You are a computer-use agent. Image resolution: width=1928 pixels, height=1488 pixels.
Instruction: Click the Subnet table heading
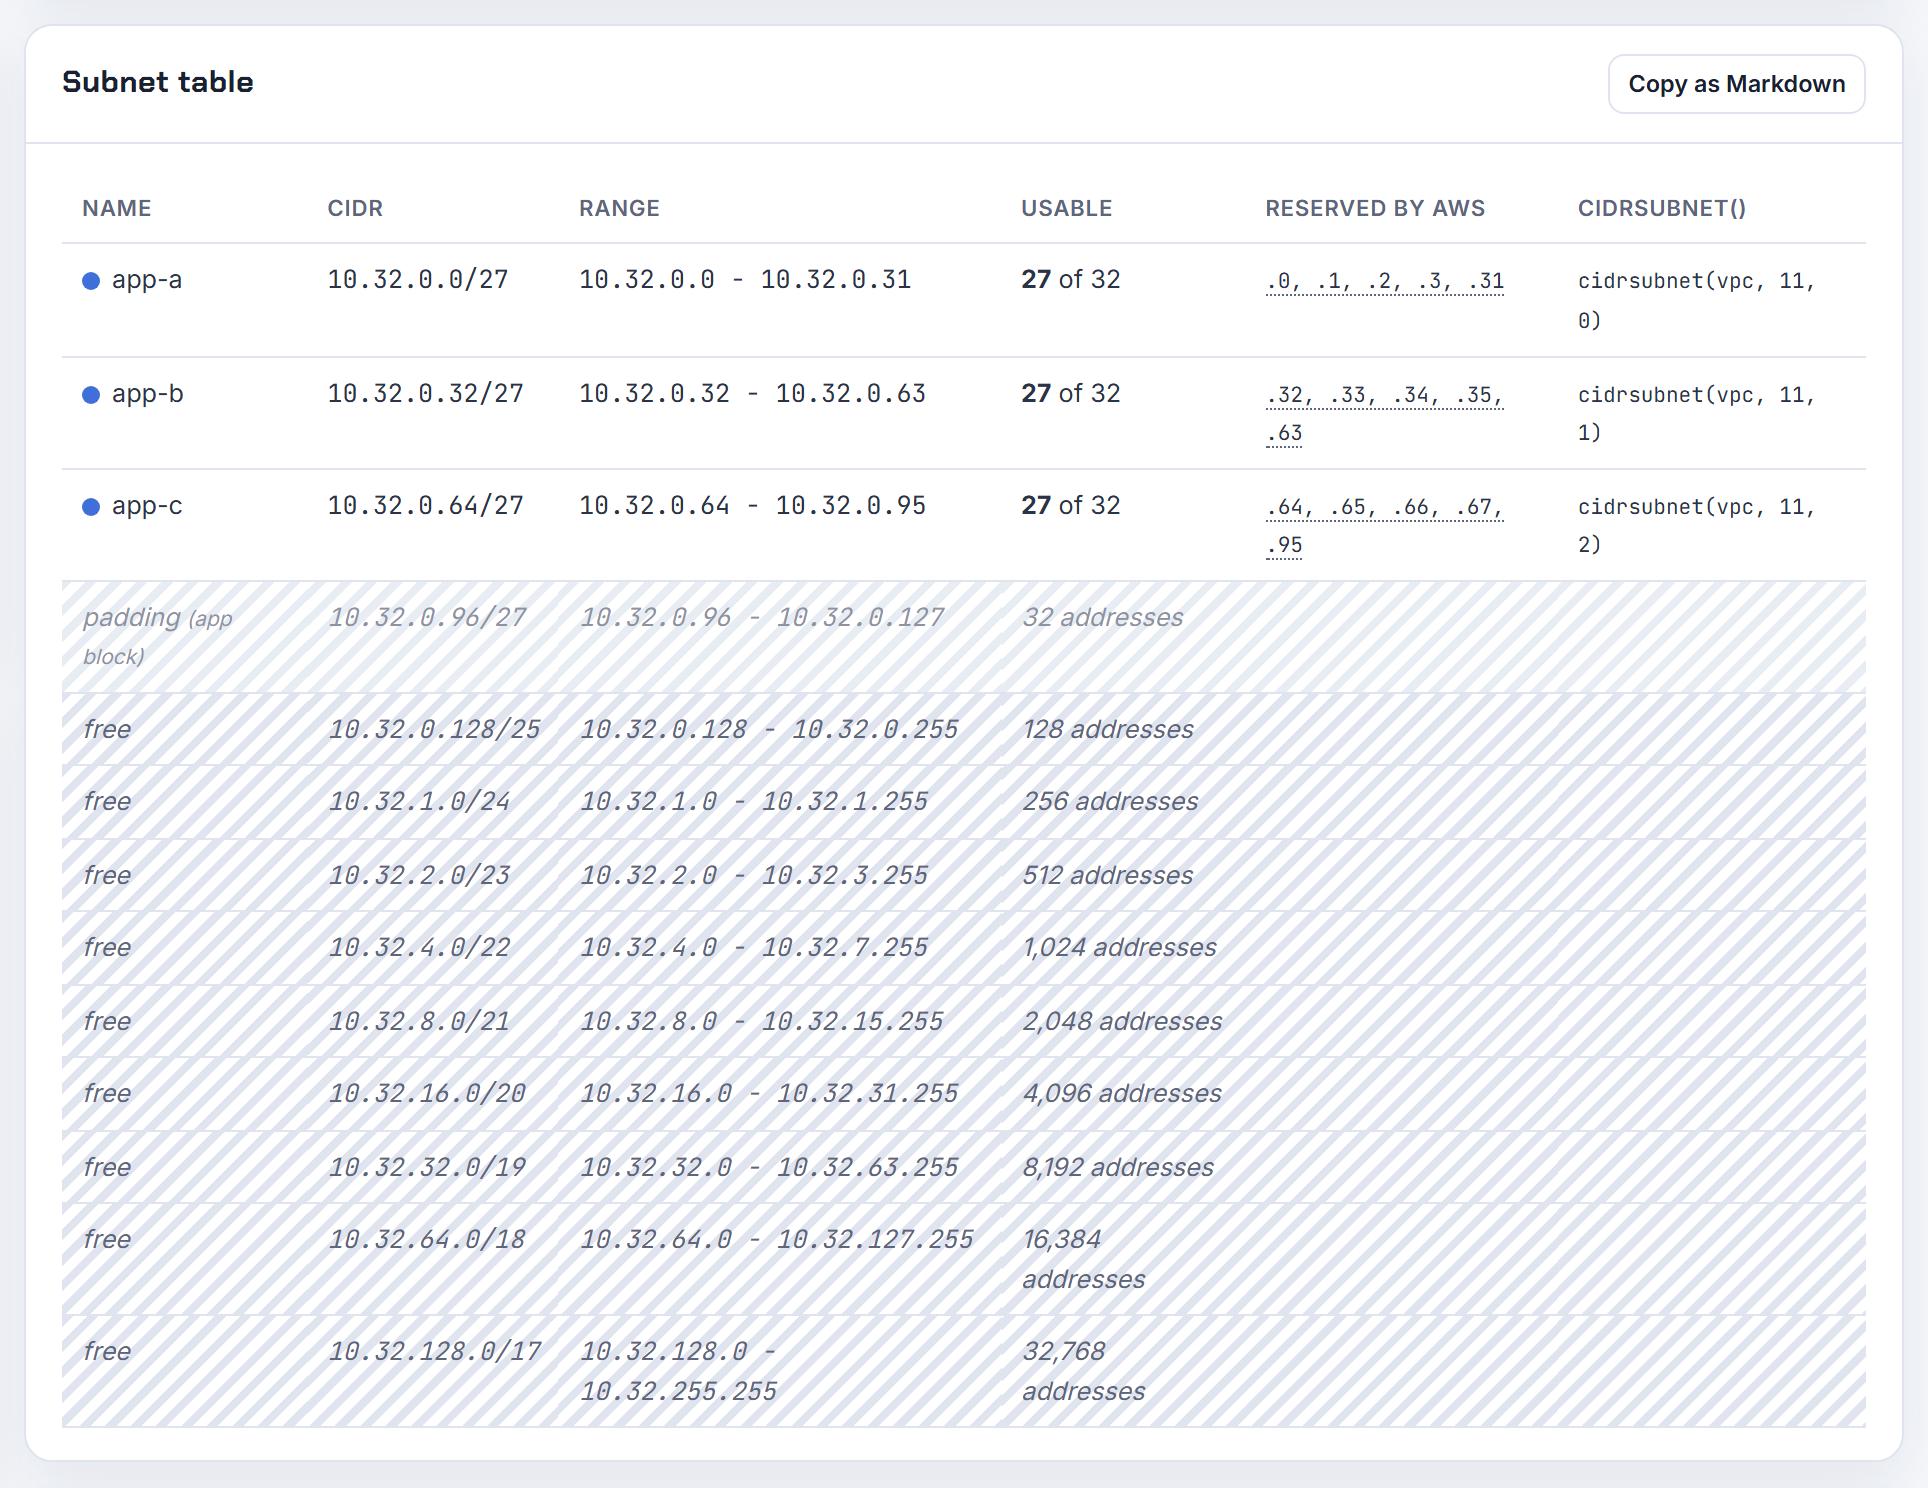[158, 82]
